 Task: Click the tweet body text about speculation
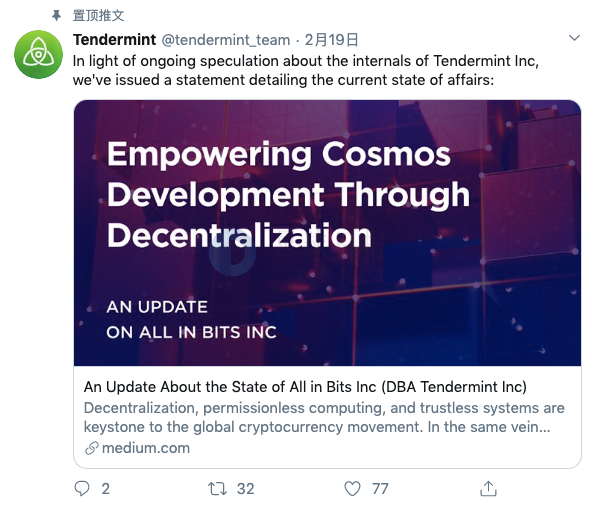305,71
